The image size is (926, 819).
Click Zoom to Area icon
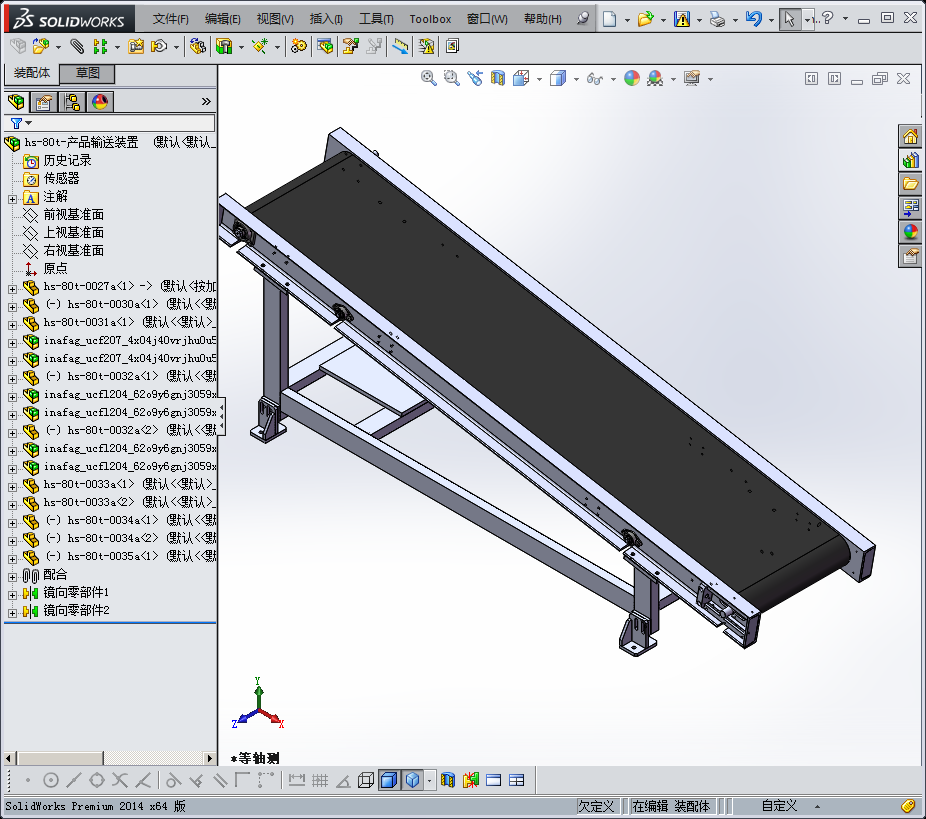(x=452, y=78)
